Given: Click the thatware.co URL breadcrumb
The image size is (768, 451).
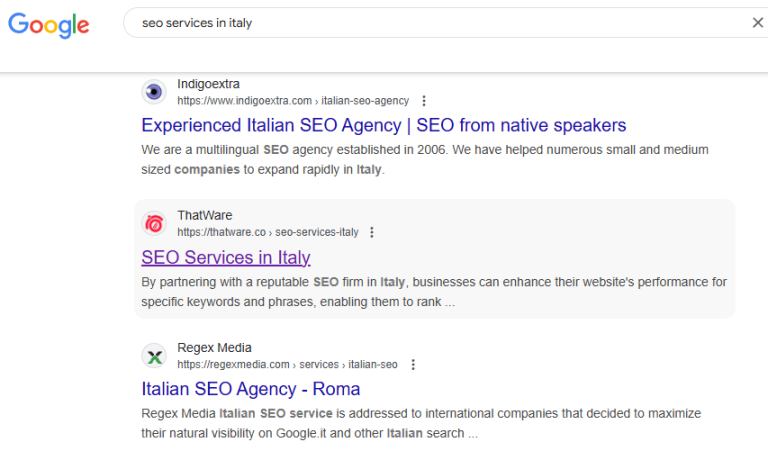Looking at the screenshot, I should pos(268,232).
